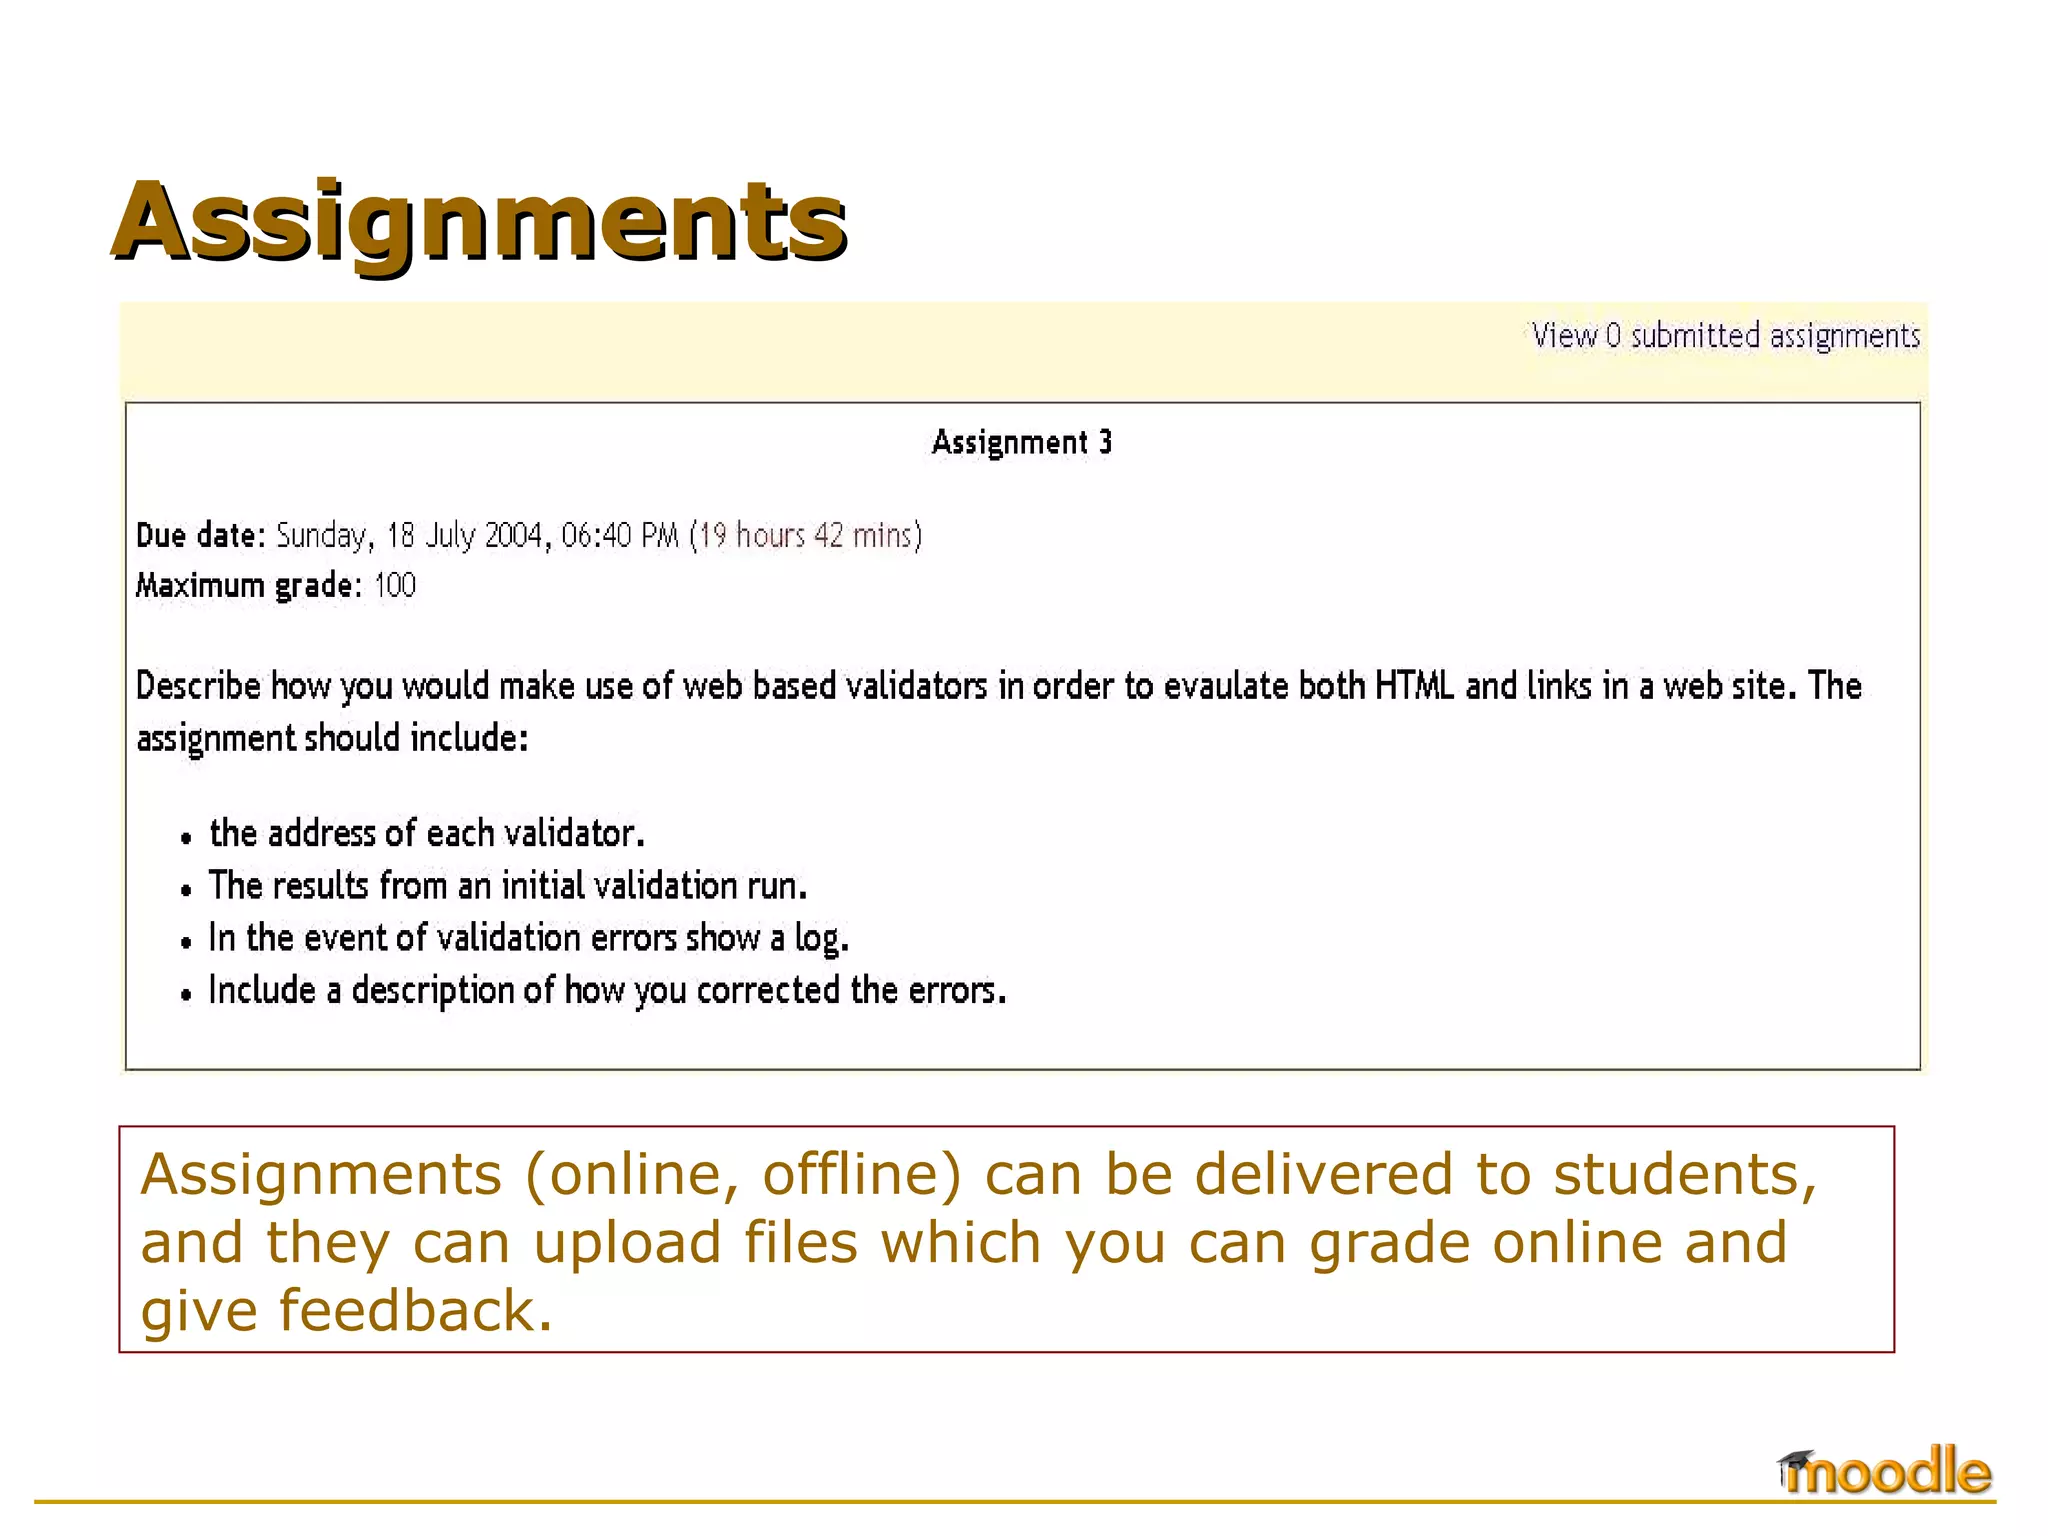Open the View 0 submitted assignments link

(1725, 336)
